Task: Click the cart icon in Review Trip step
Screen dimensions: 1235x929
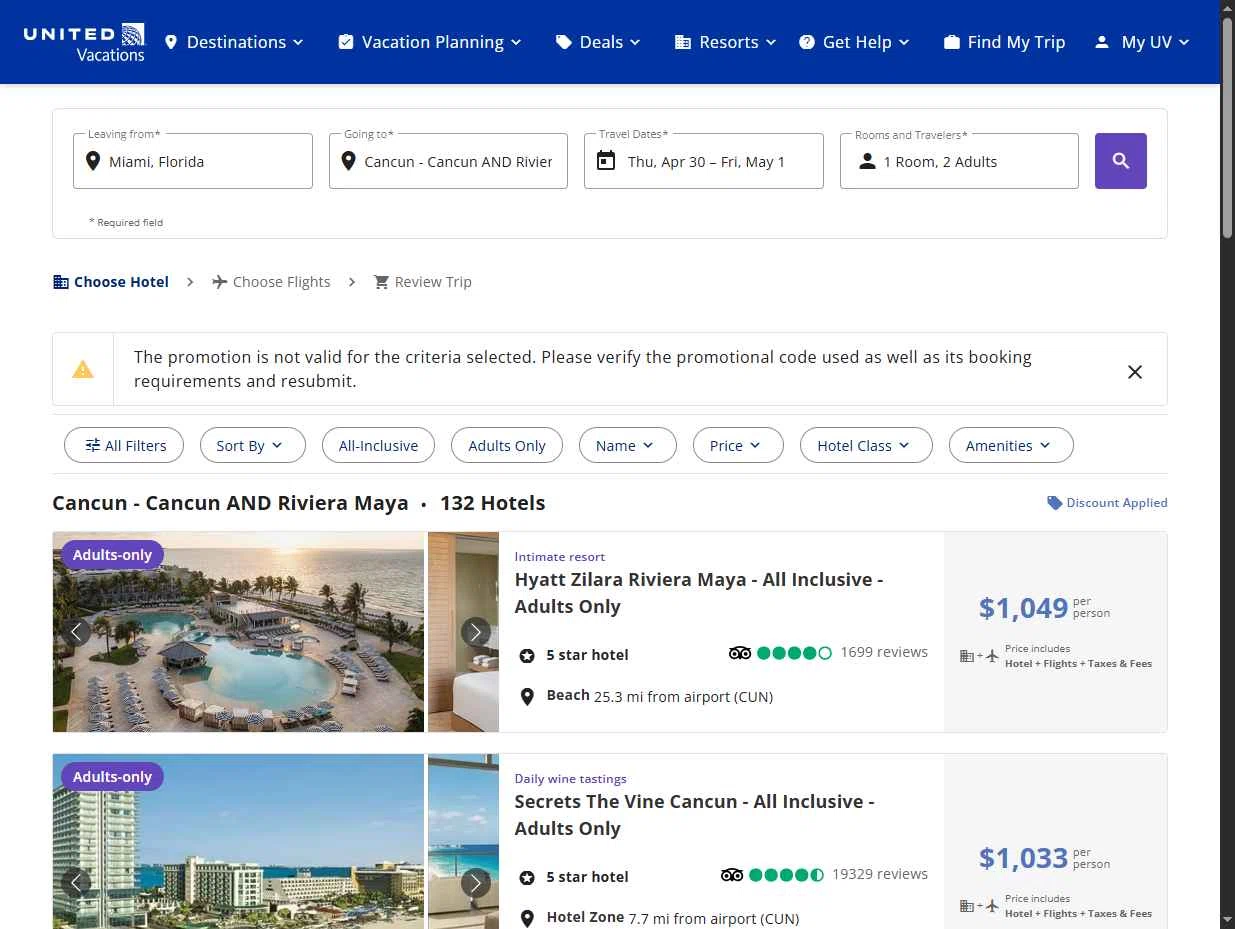Action: pyautogui.click(x=381, y=282)
